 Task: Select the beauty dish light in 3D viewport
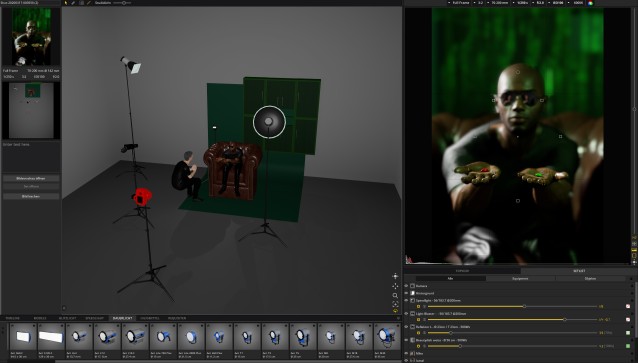point(269,121)
